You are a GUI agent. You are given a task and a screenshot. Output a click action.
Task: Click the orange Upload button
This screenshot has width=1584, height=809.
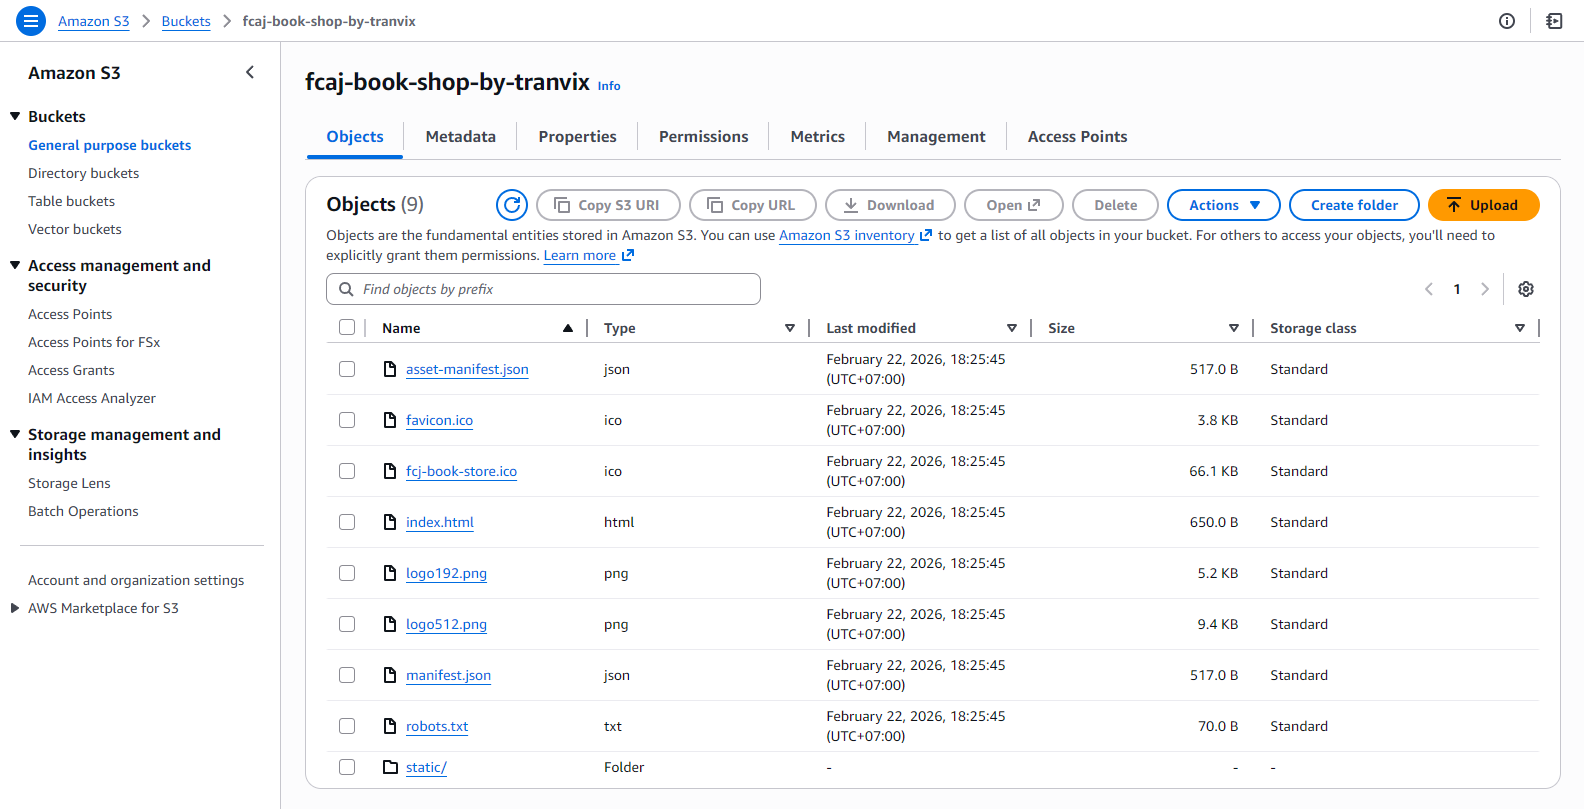tap(1483, 205)
